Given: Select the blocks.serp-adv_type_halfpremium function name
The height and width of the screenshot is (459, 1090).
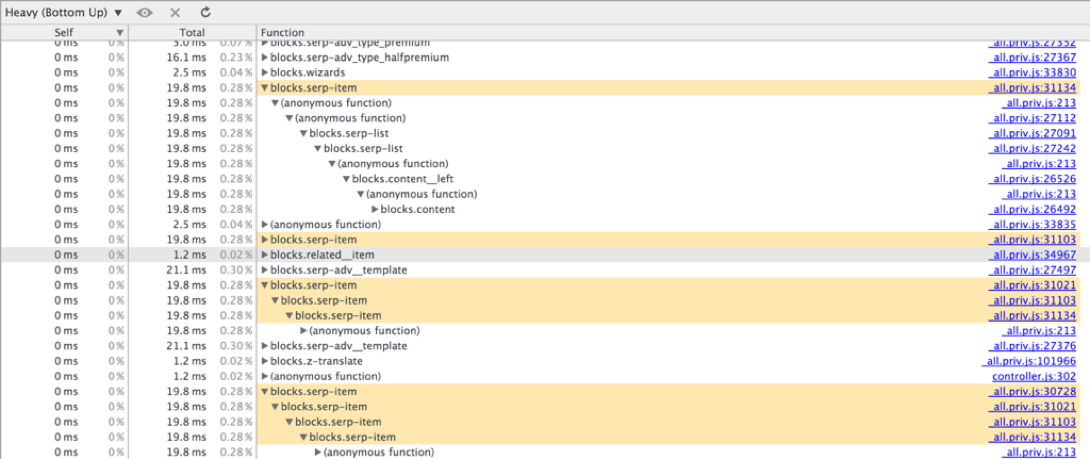Looking at the screenshot, I should tap(359, 57).
